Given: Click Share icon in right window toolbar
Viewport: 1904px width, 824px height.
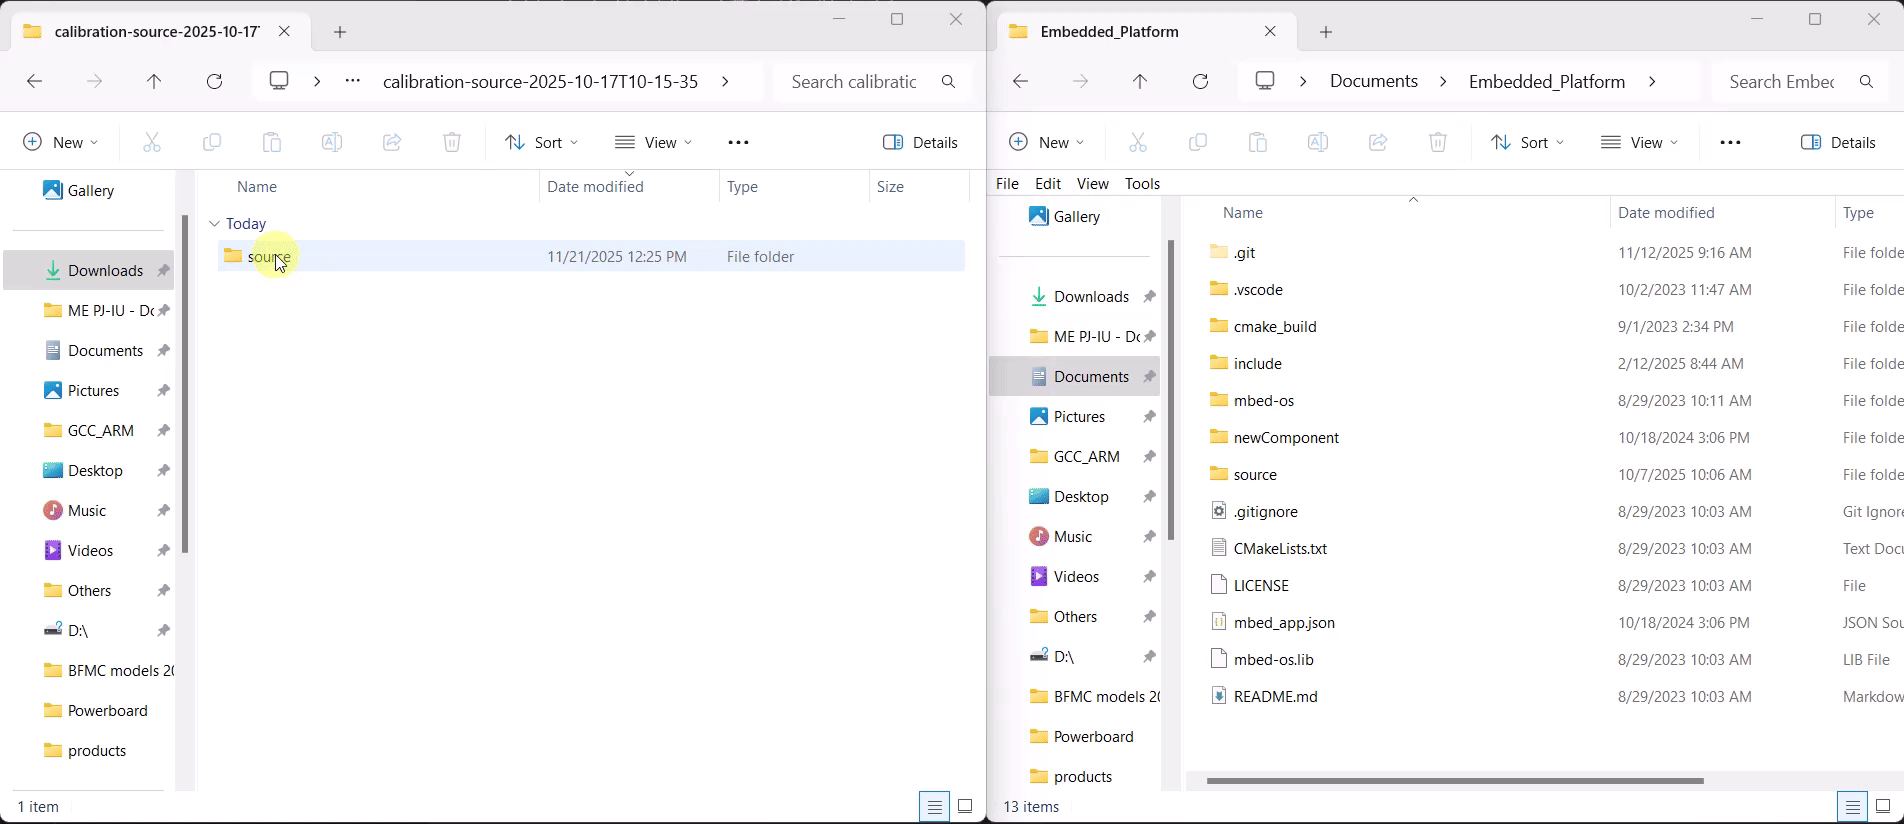Looking at the screenshot, I should (1378, 143).
